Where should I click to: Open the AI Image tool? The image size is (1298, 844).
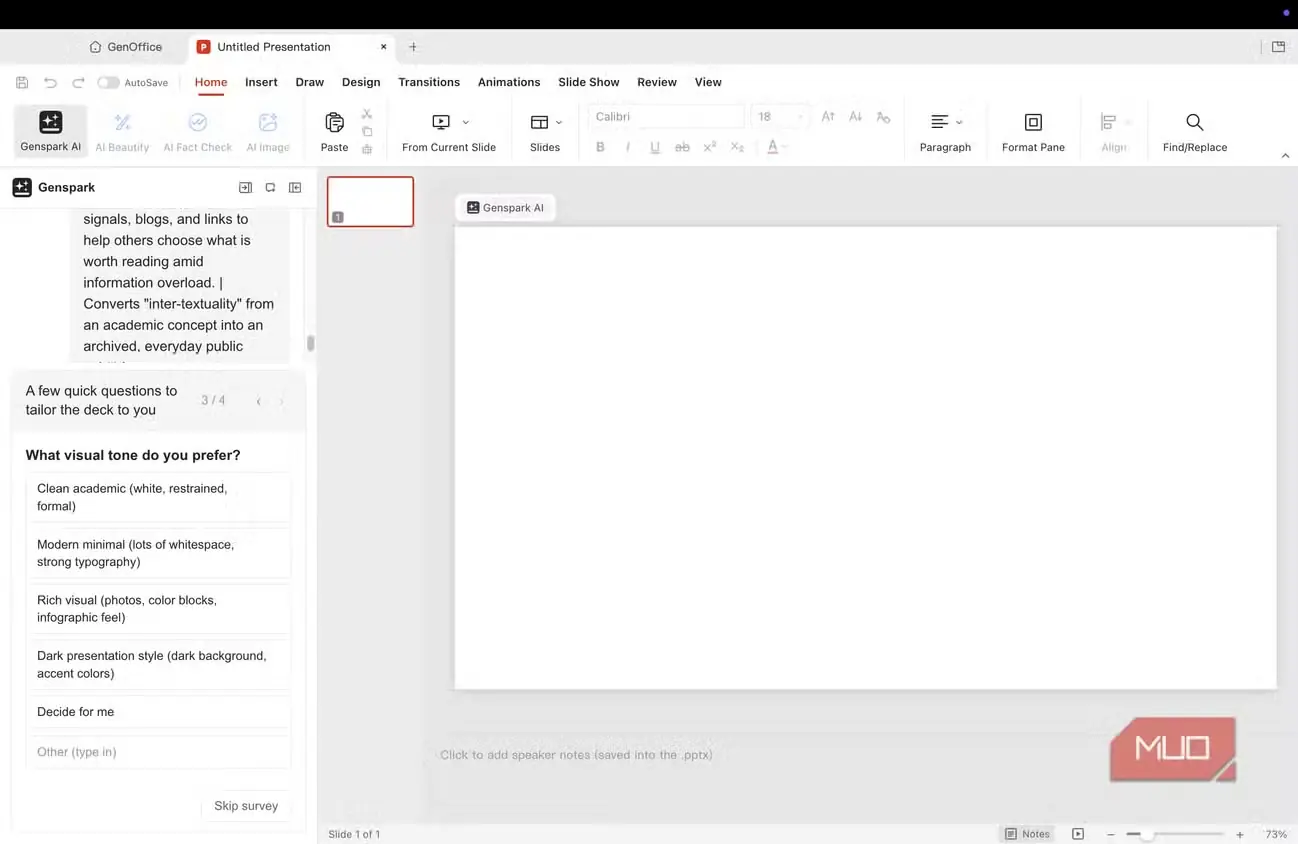click(x=268, y=131)
